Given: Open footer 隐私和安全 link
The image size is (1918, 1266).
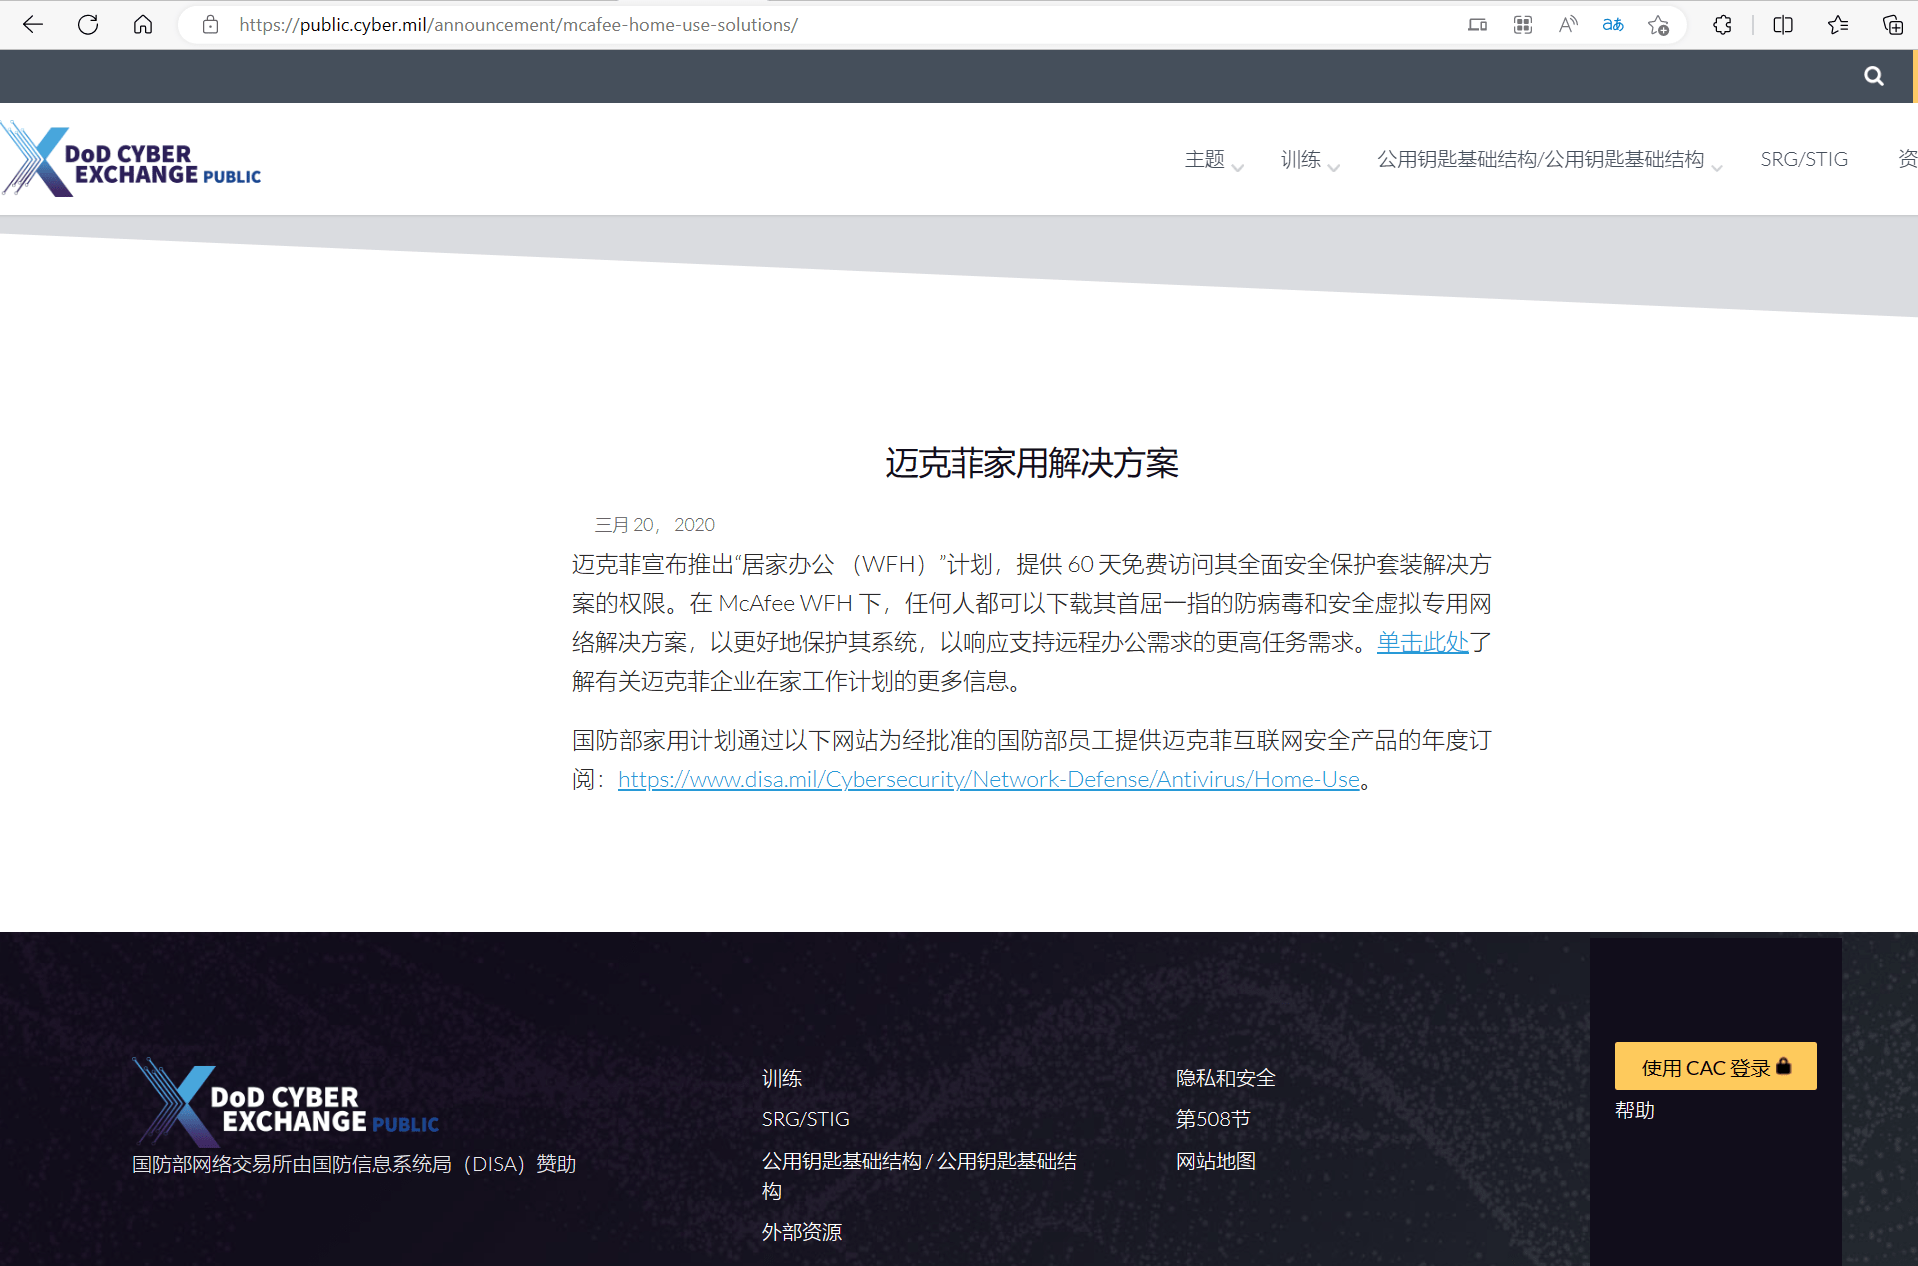Looking at the screenshot, I should 1226,1078.
